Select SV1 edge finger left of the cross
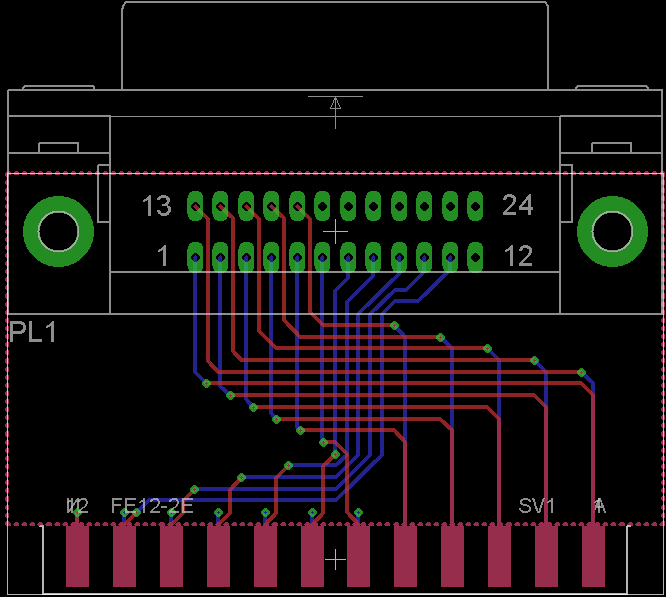 pyautogui.click(x=312, y=556)
